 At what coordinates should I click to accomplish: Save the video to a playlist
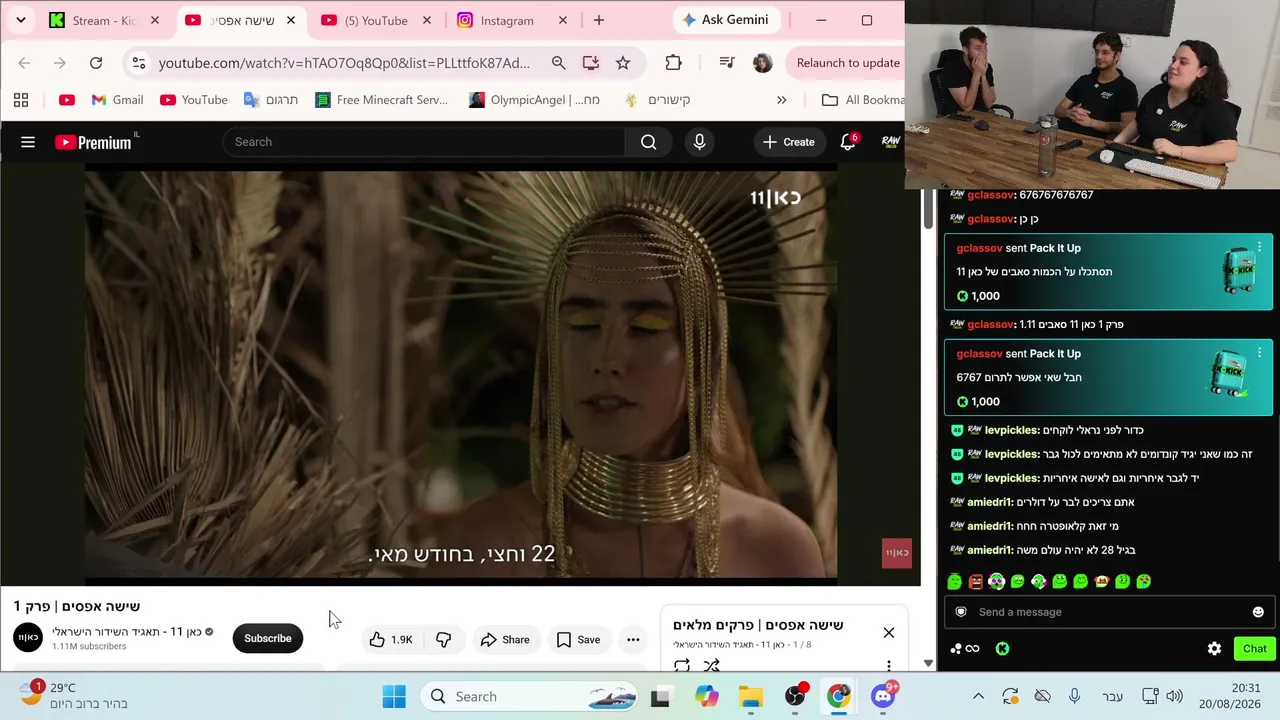[x=578, y=640]
